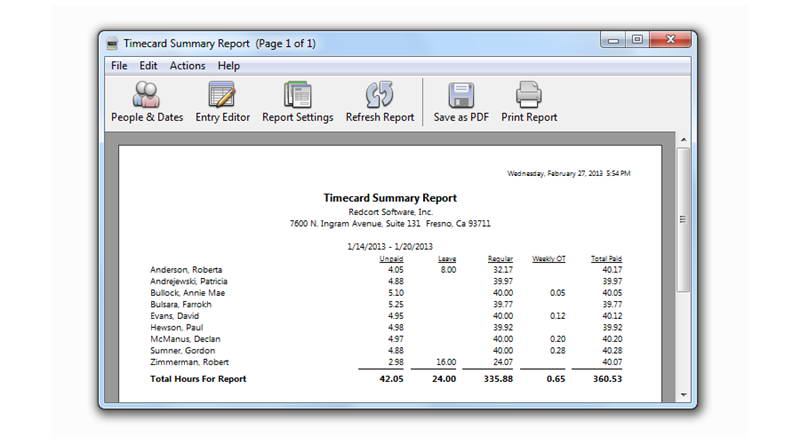Click the scrollbar up arrow
The width and height of the screenshot is (800, 444).
coord(683,139)
